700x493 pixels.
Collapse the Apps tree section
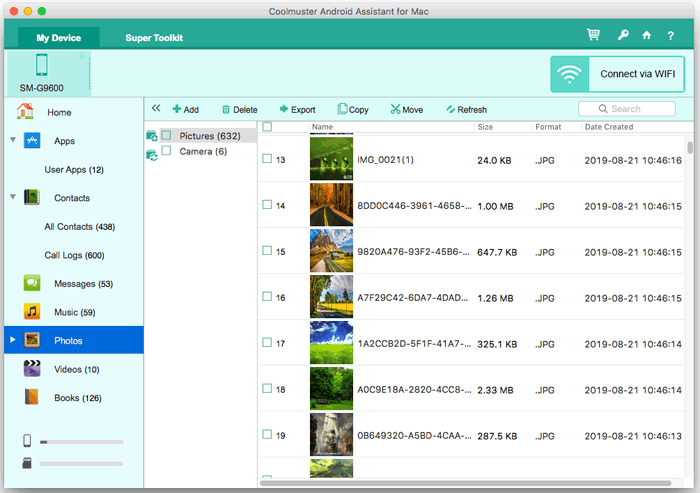12,141
